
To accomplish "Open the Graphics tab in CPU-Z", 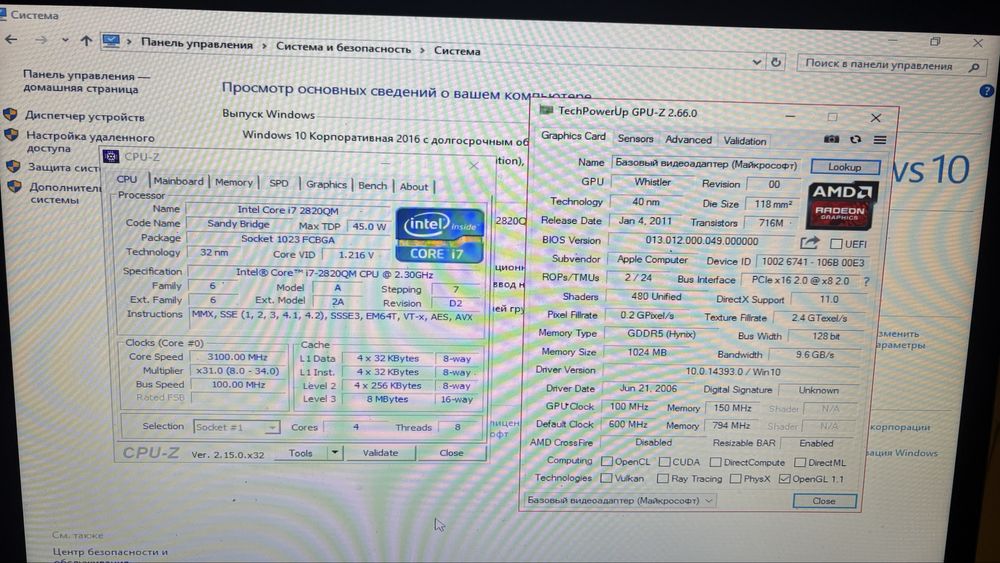I will click(x=327, y=184).
